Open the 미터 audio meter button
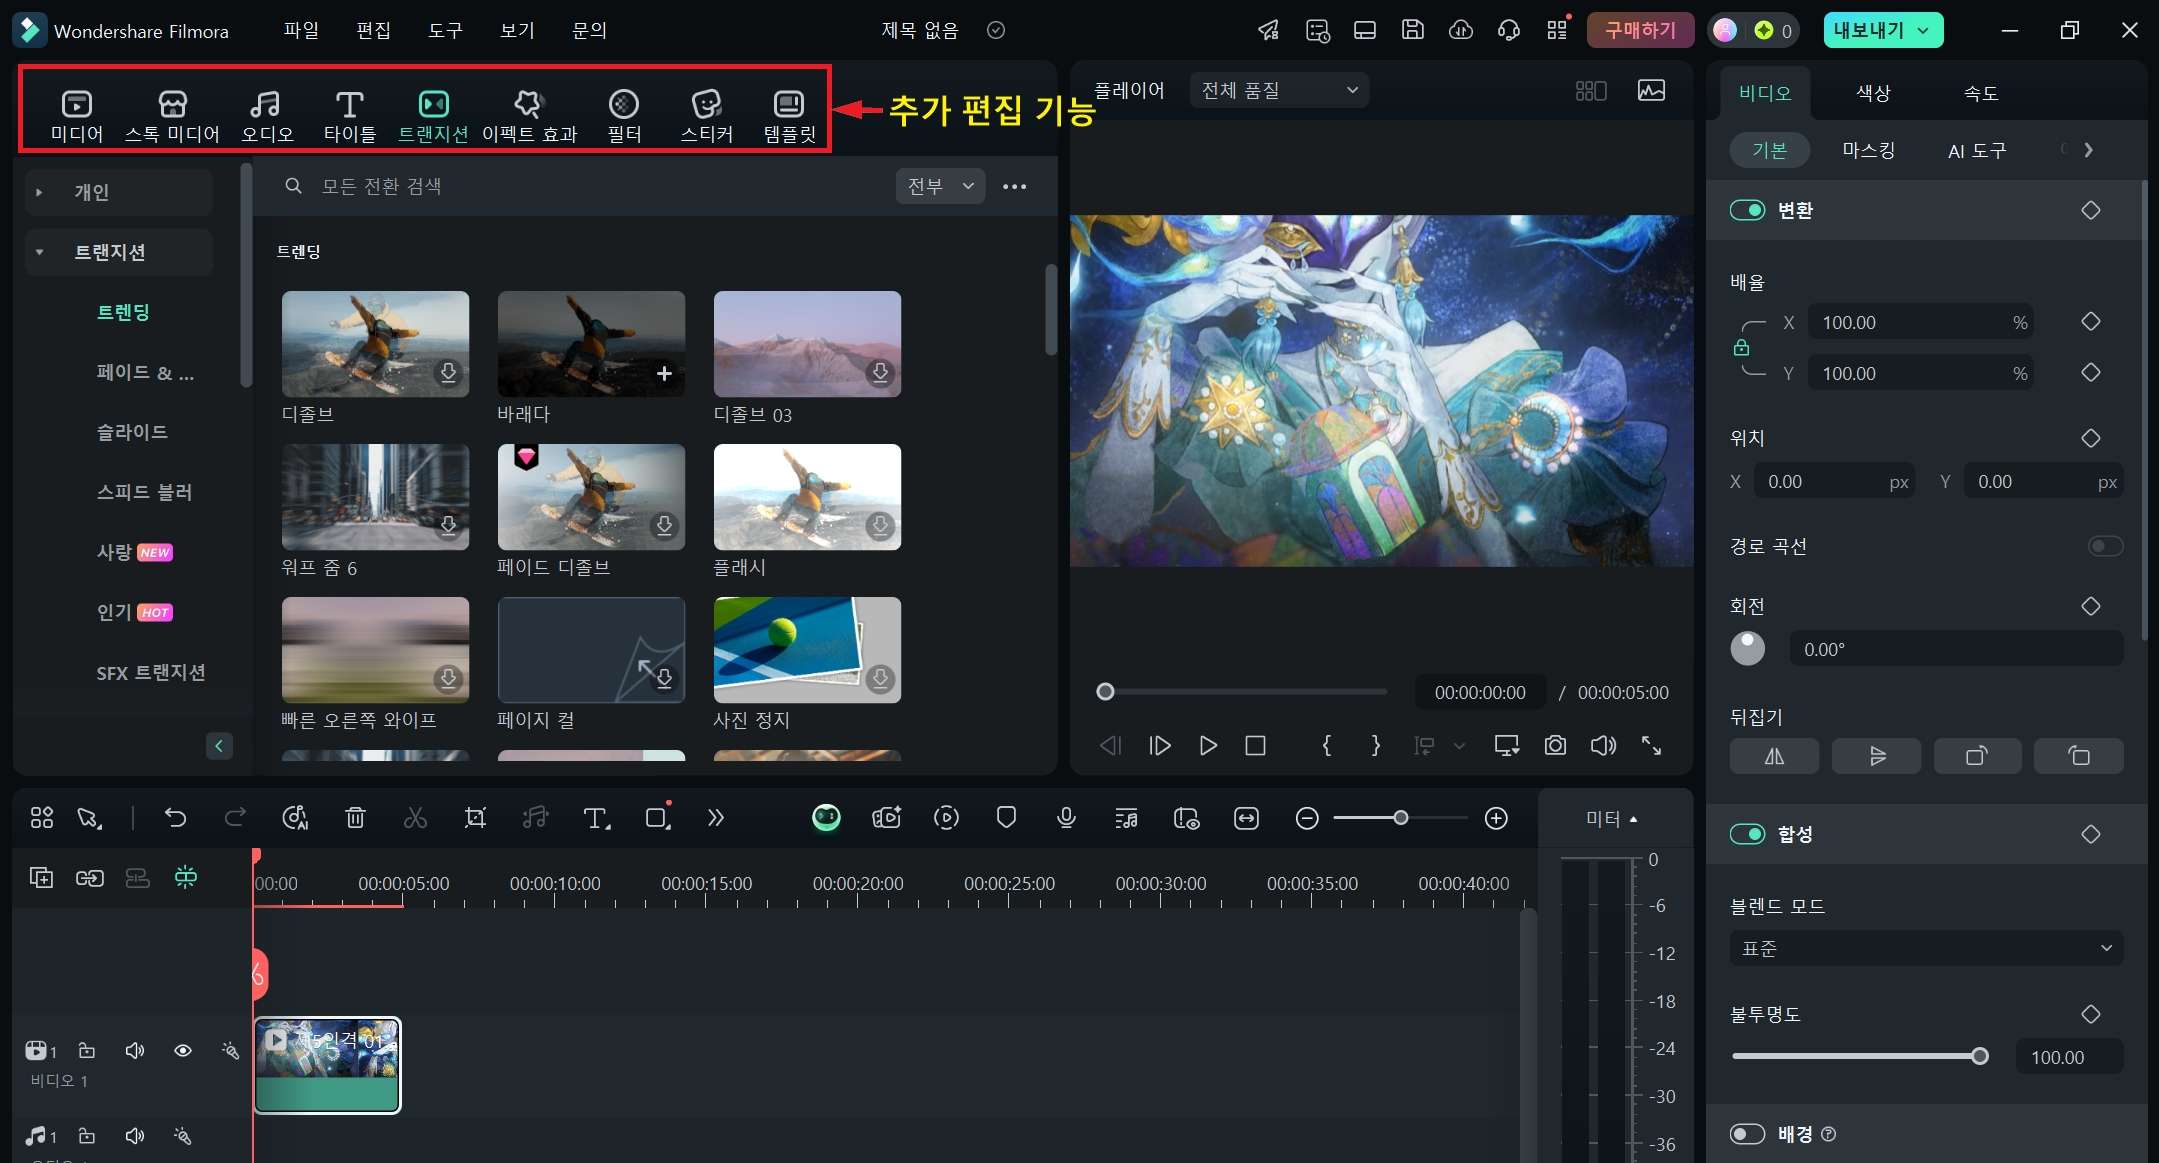 [x=1611, y=819]
